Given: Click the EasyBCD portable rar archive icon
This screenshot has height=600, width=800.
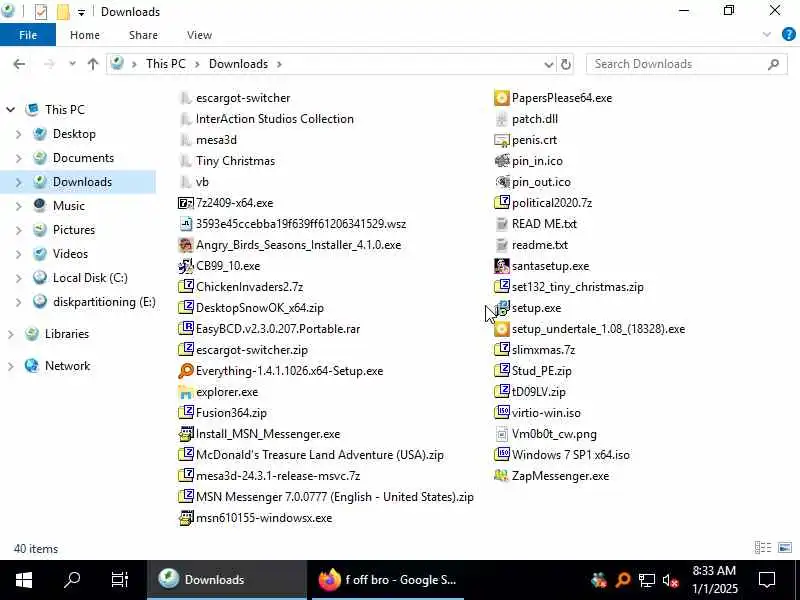Looking at the screenshot, I should click(186, 329).
